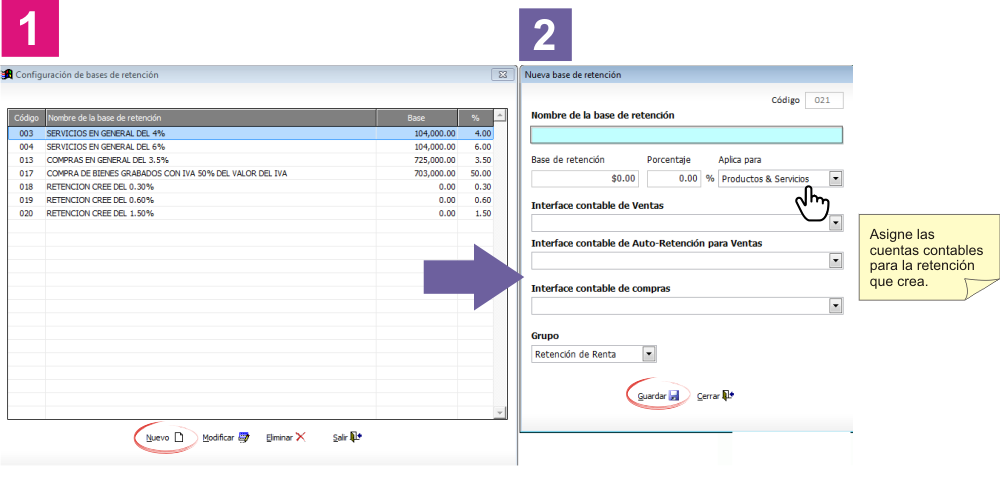Open the Aplica para dropdown
The width and height of the screenshot is (1000, 489).
(x=835, y=179)
